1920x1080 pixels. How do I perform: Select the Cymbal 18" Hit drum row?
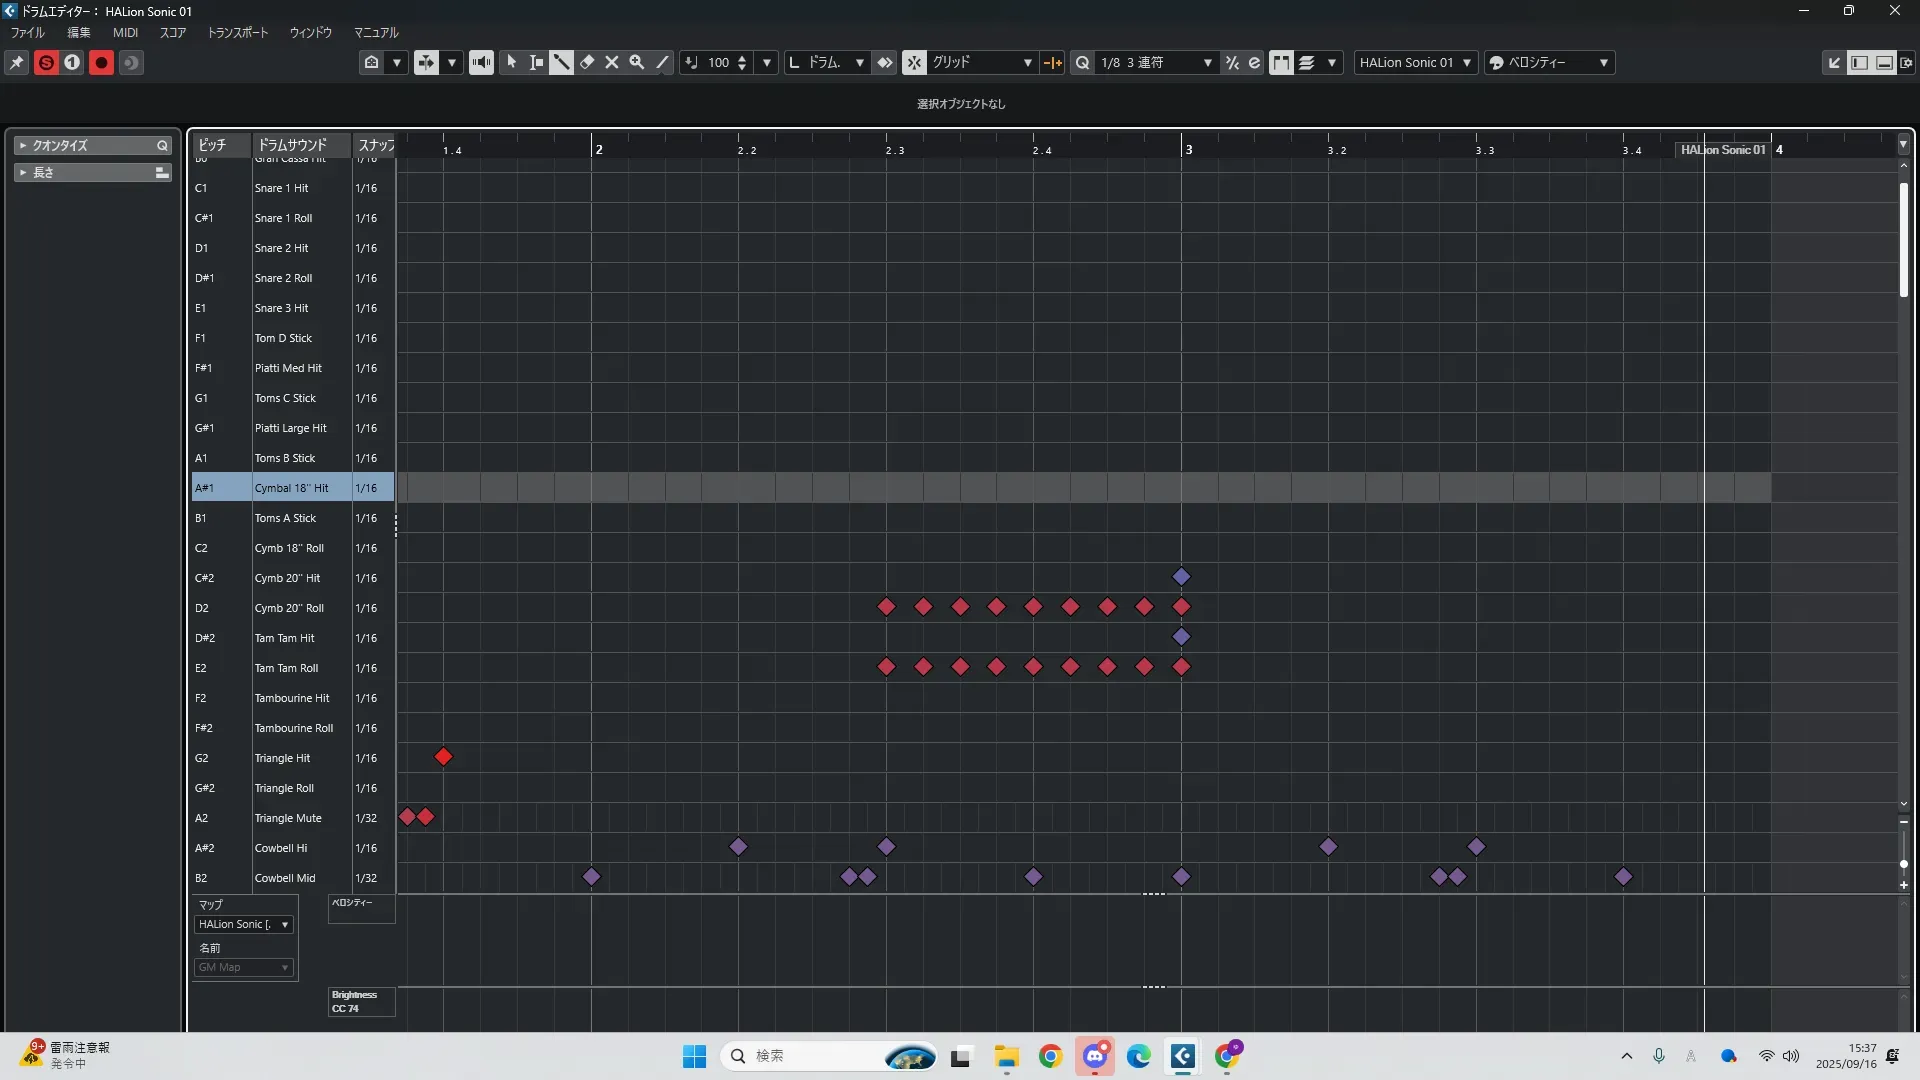[x=291, y=488]
